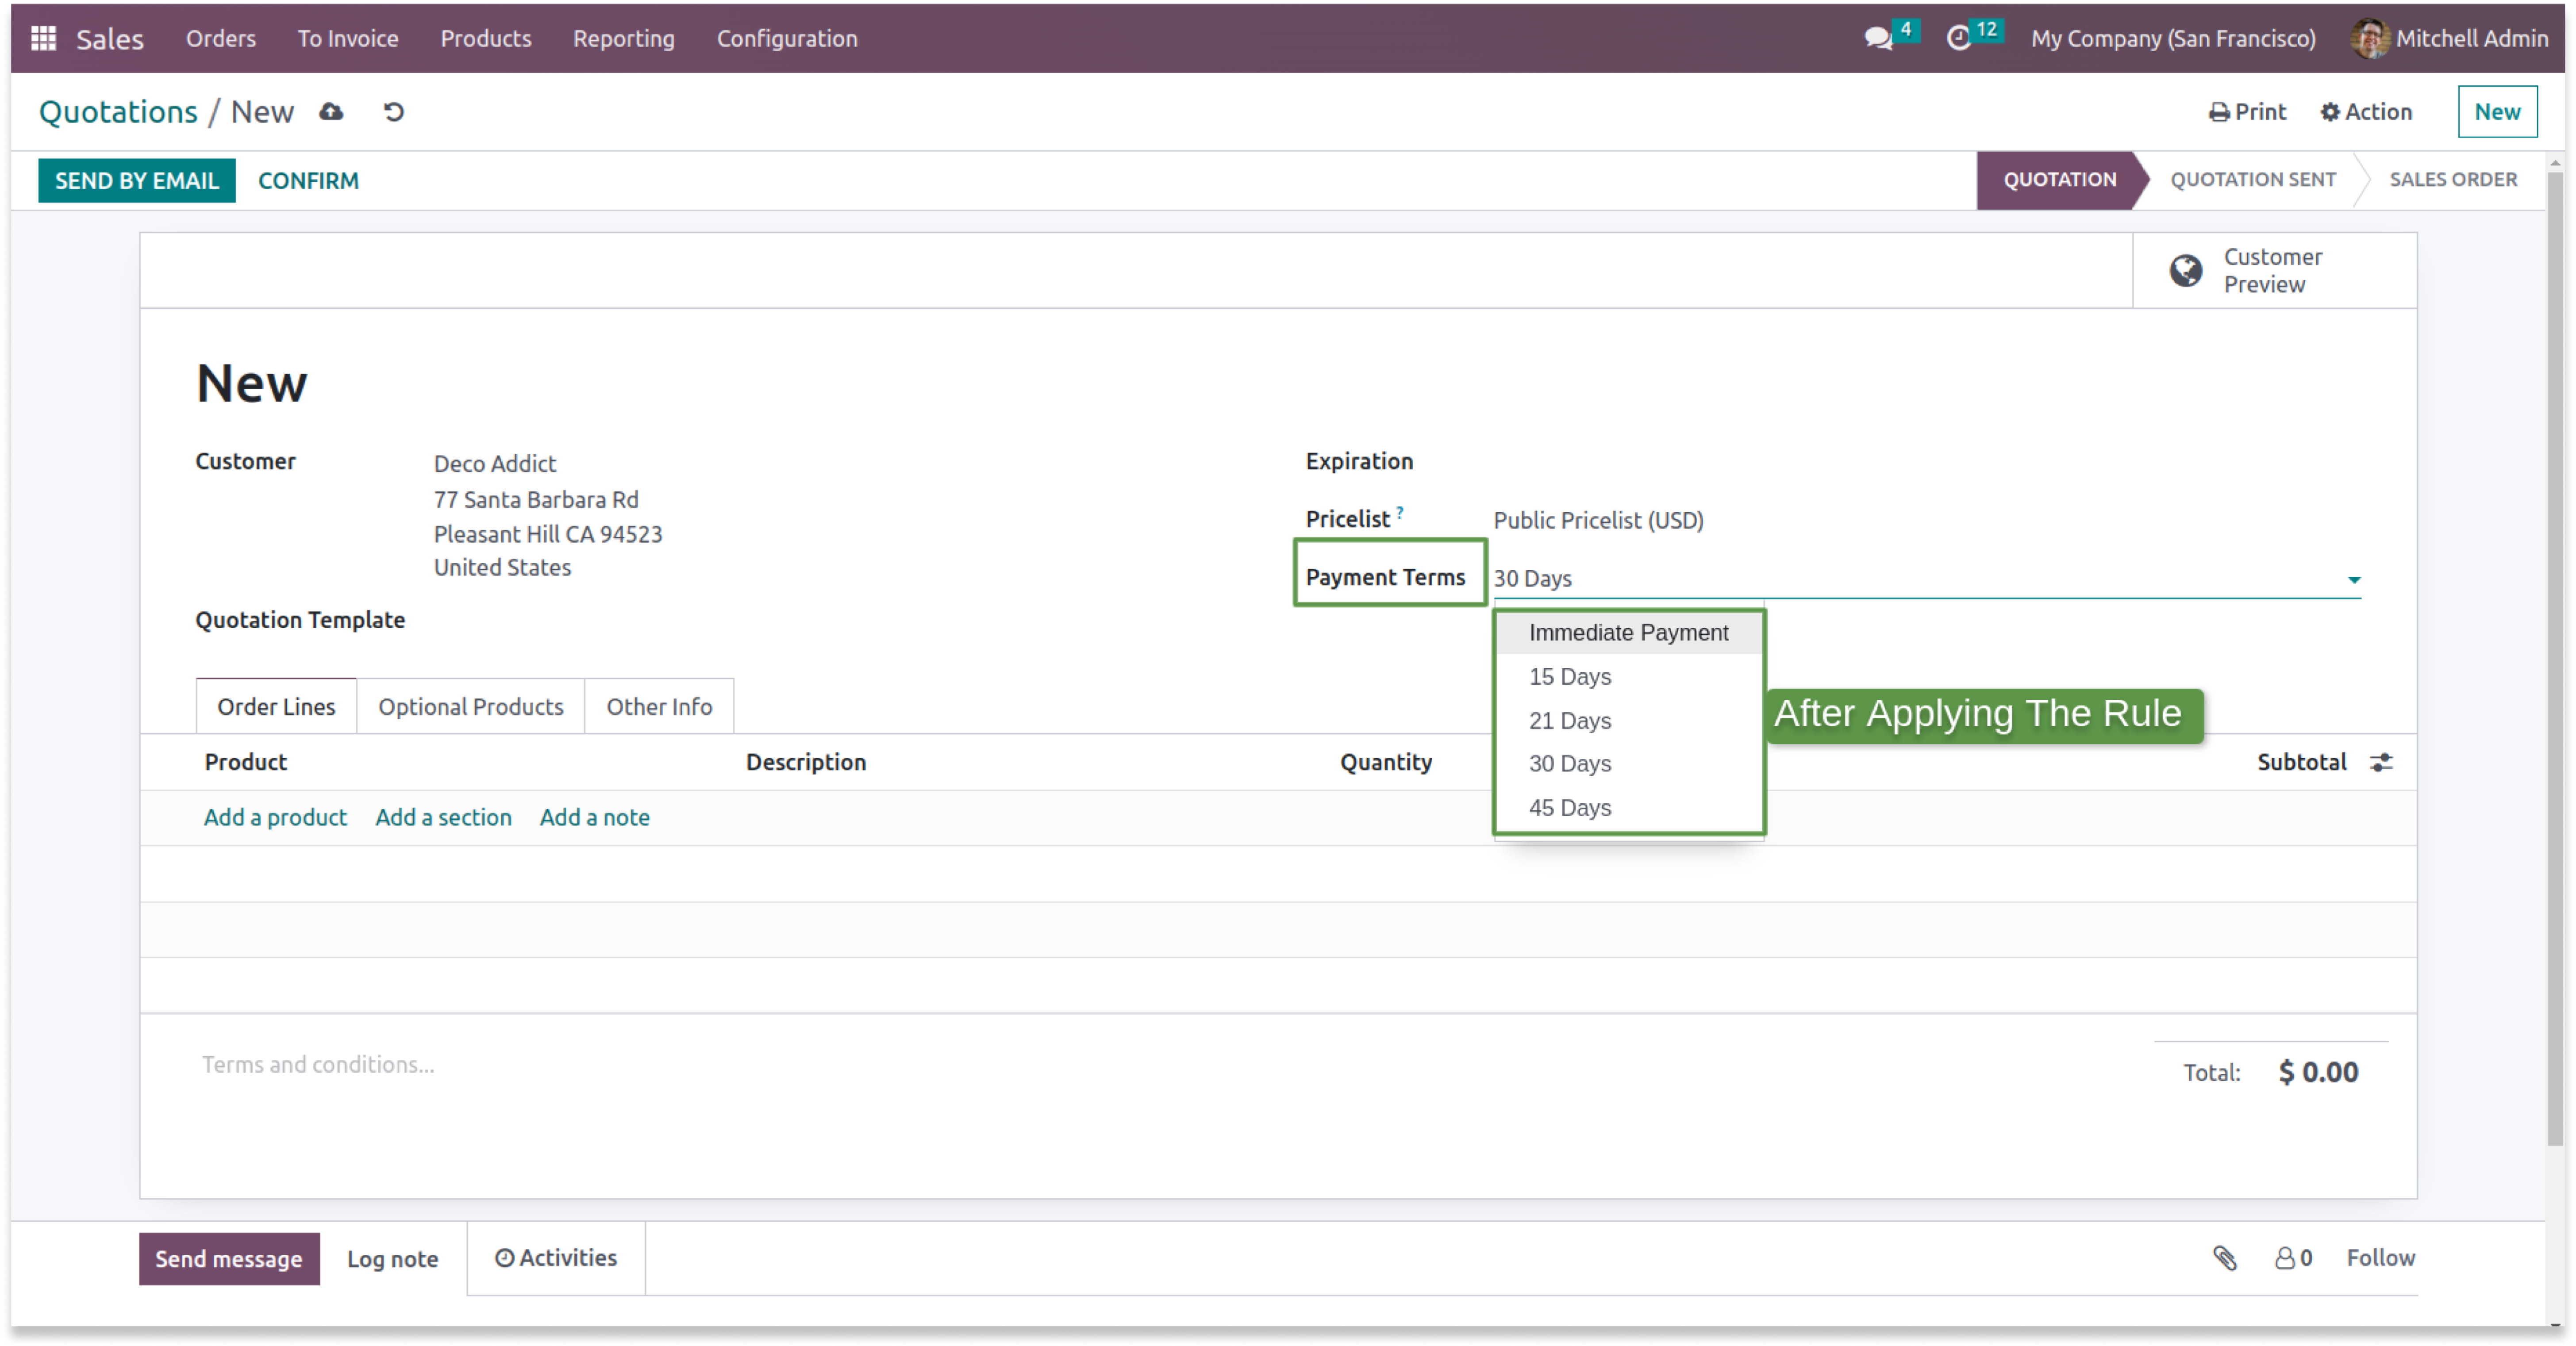Open the apps grid menu icon
Image resolution: width=2576 pixels, height=1346 pixels.
click(x=43, y=38)
